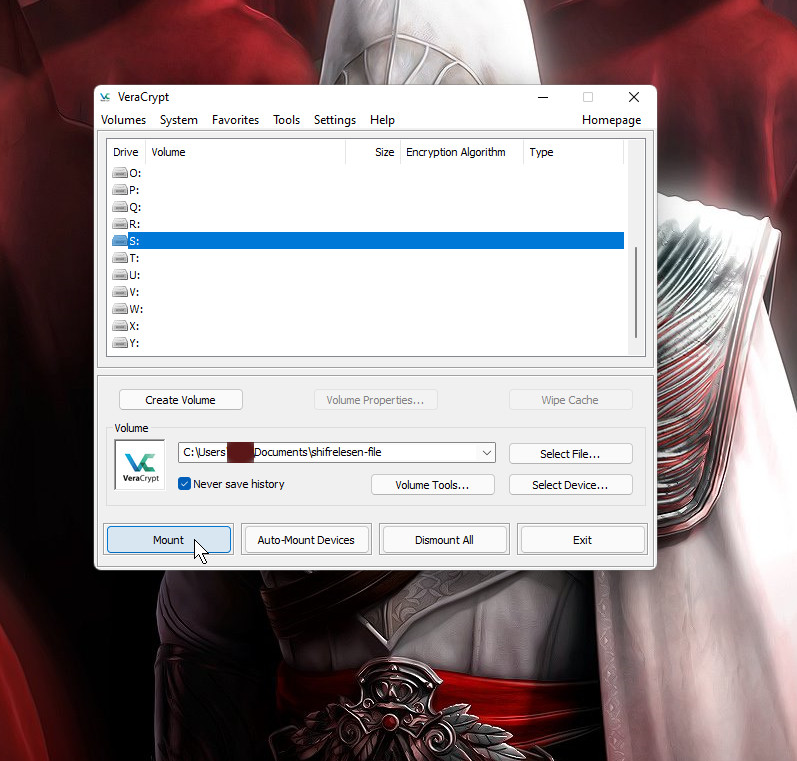797x761 pixels.
Task: Open Volume Tools... button
Action: pos(433,484)
